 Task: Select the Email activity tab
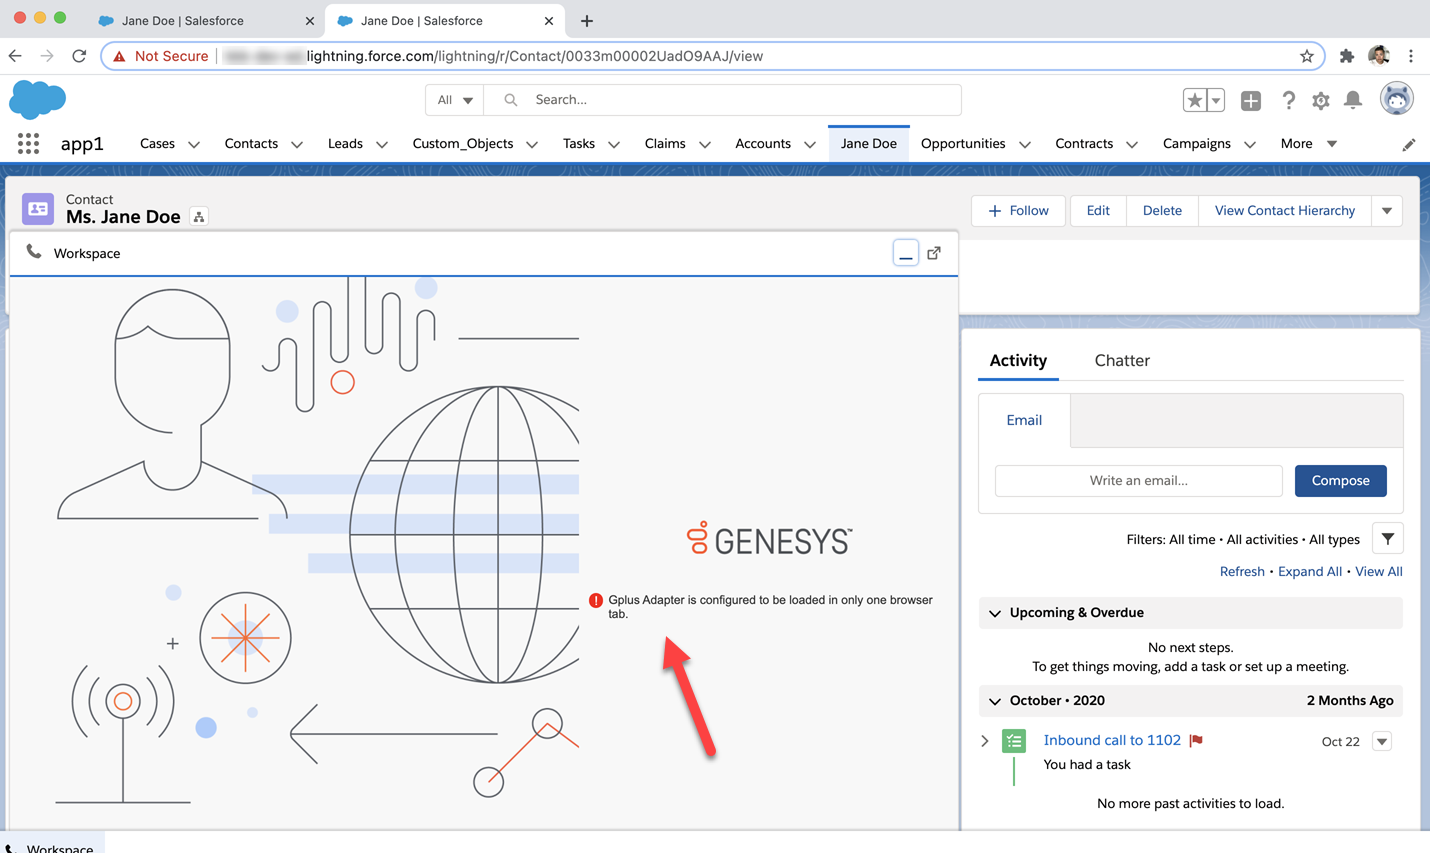pyautogui.click(x=1024, y=420)
